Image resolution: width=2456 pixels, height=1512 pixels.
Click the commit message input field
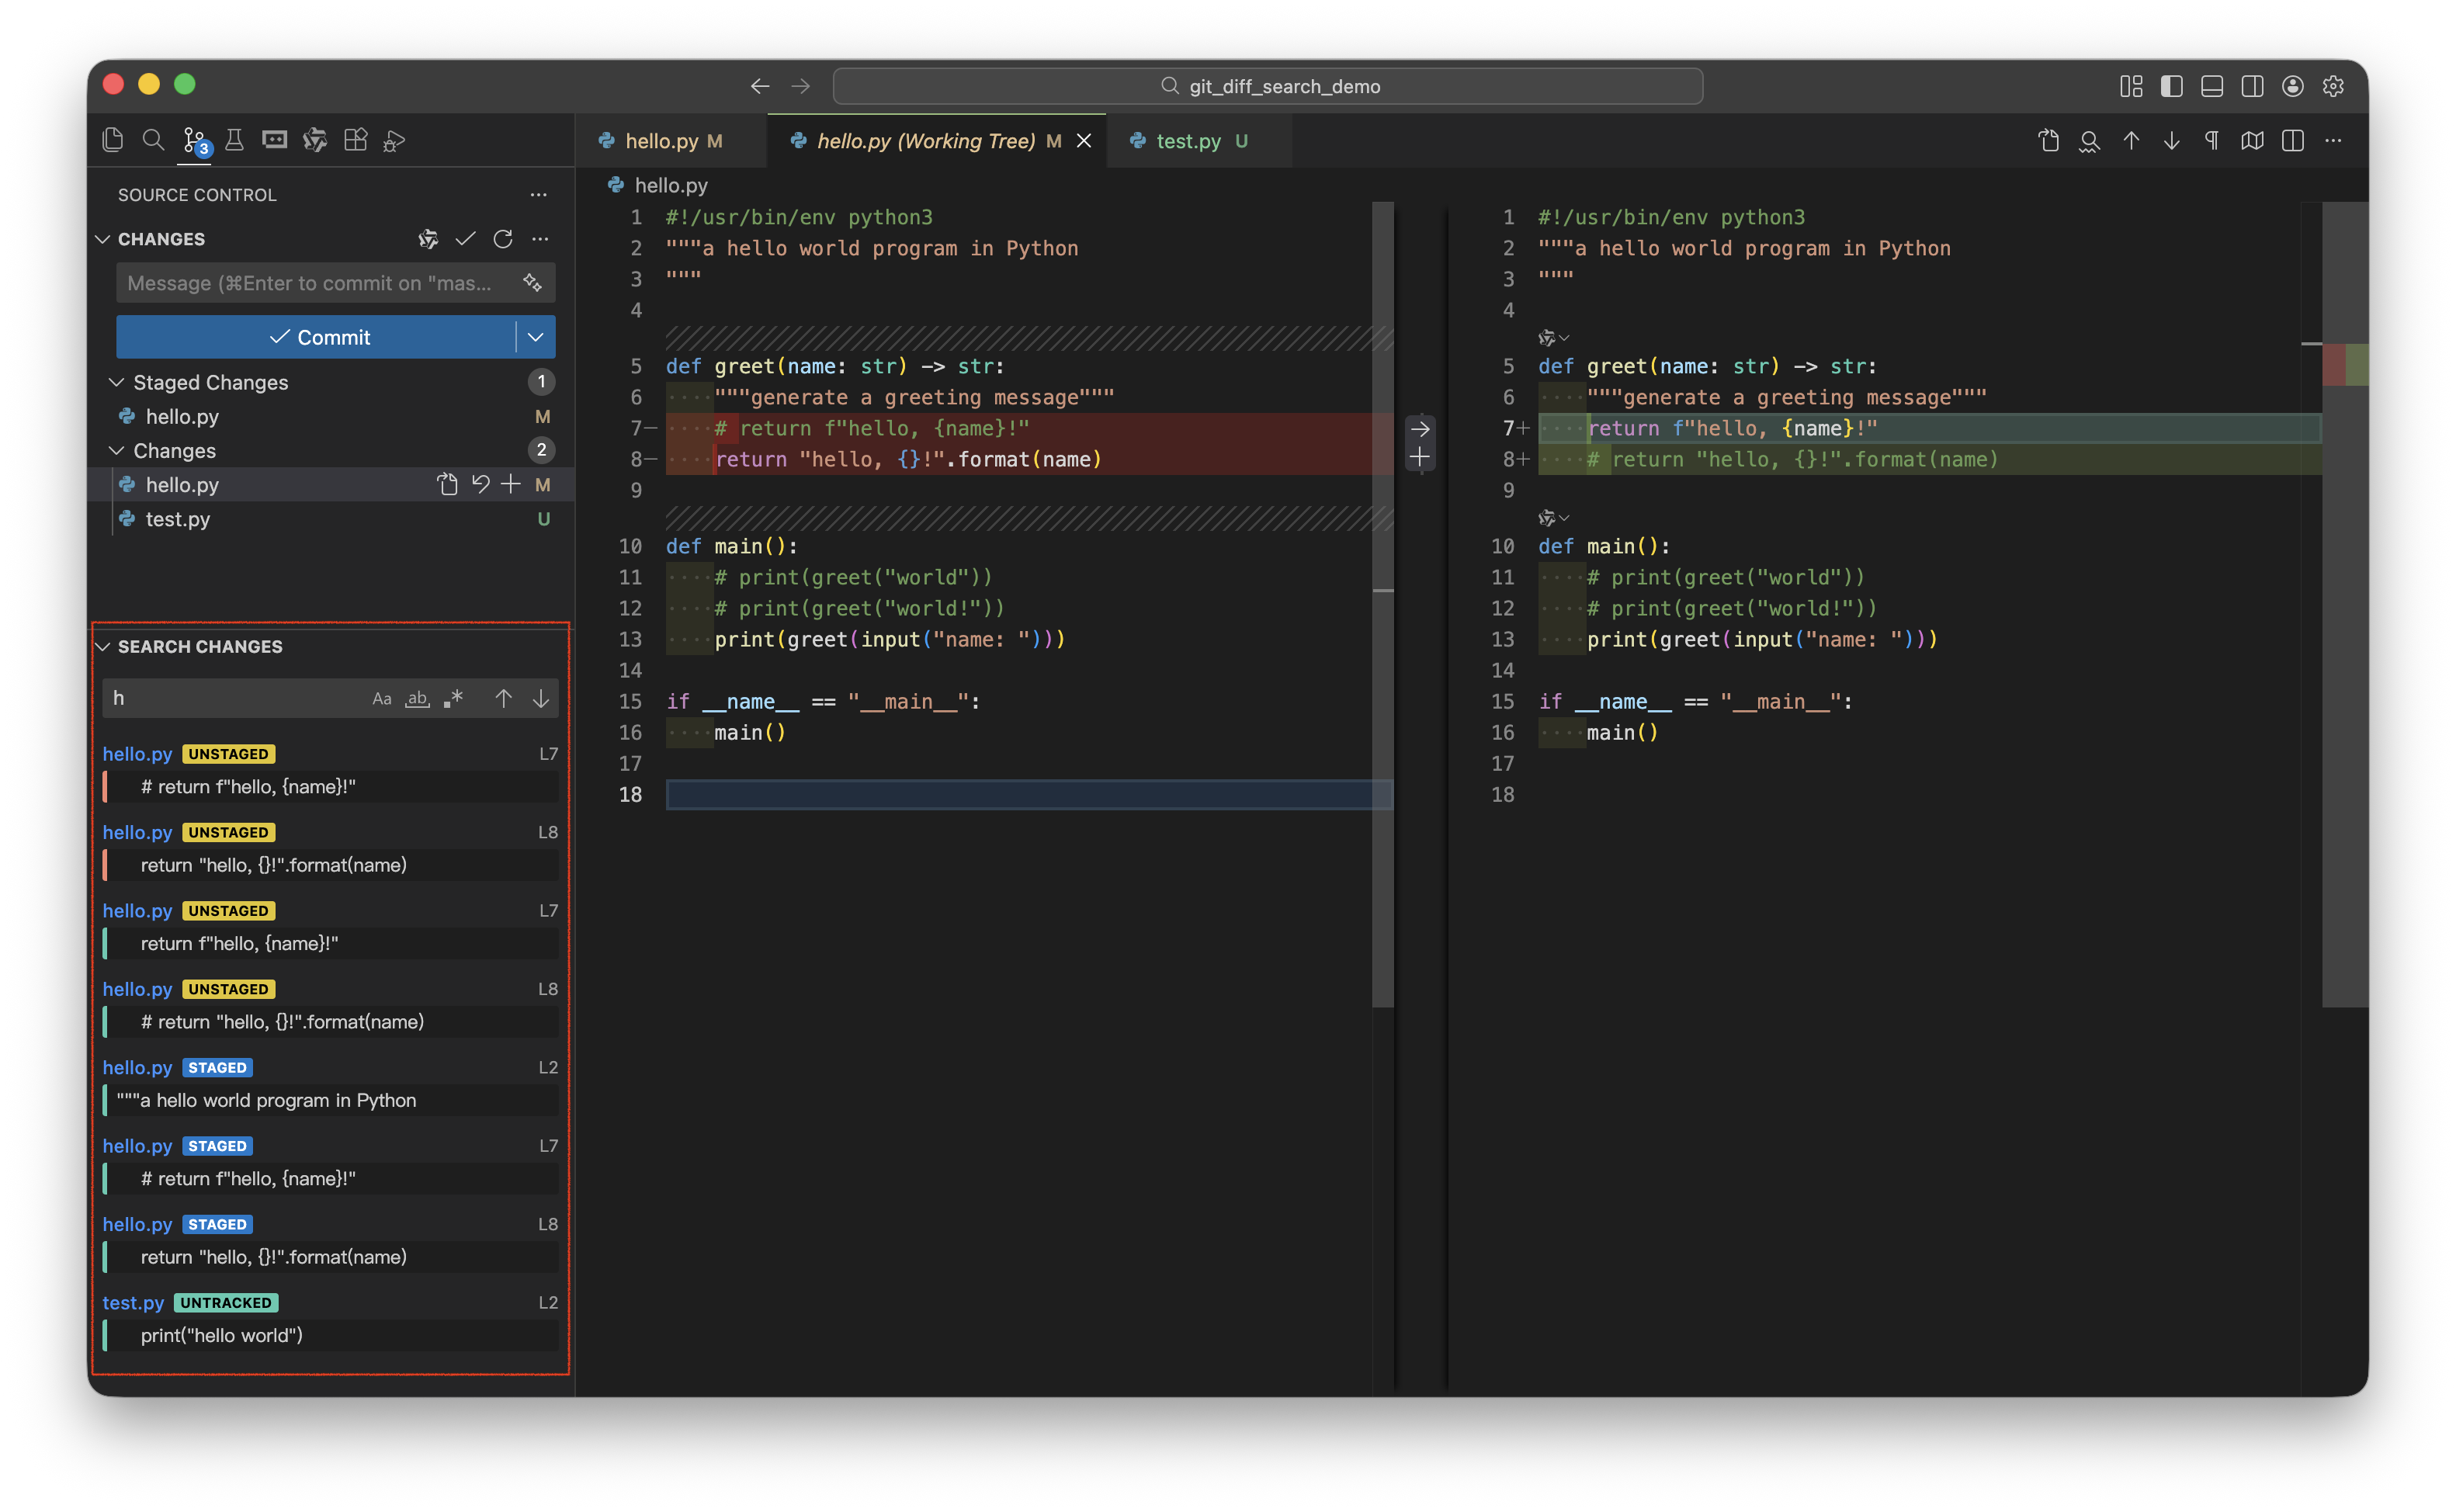310,283
